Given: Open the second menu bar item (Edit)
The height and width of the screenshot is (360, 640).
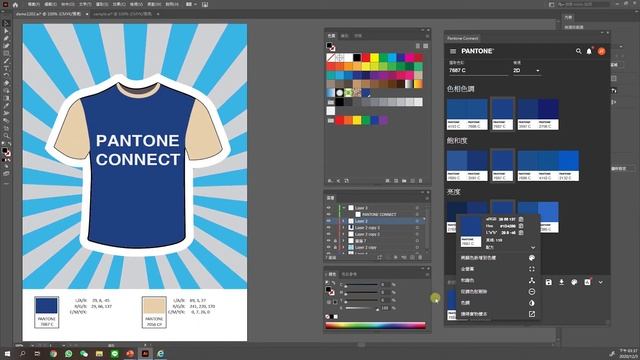Looking at the screenshot, I should pos(51,4).
